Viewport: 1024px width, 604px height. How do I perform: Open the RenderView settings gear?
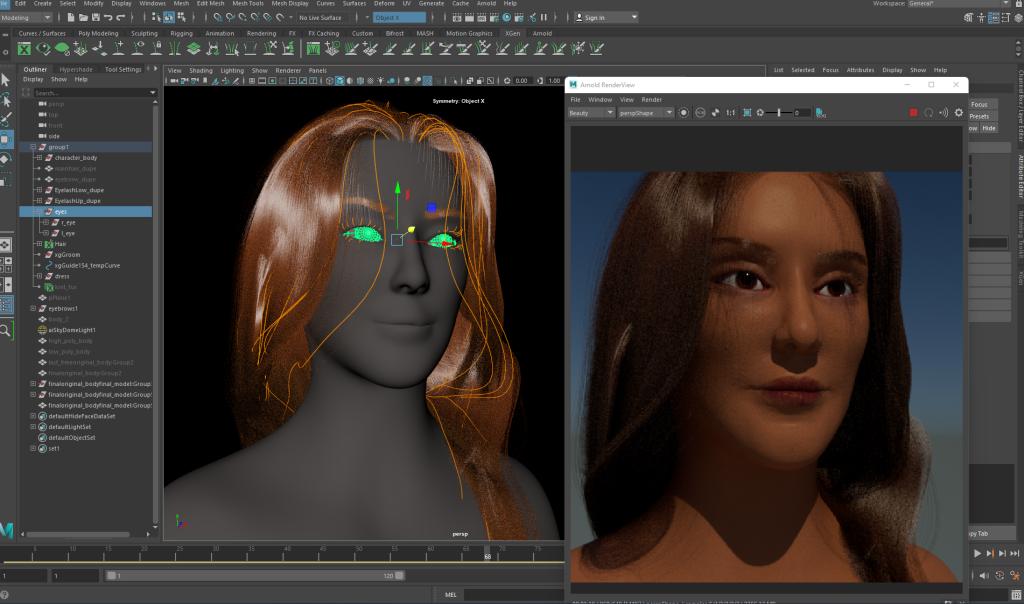tap(959, 113)
